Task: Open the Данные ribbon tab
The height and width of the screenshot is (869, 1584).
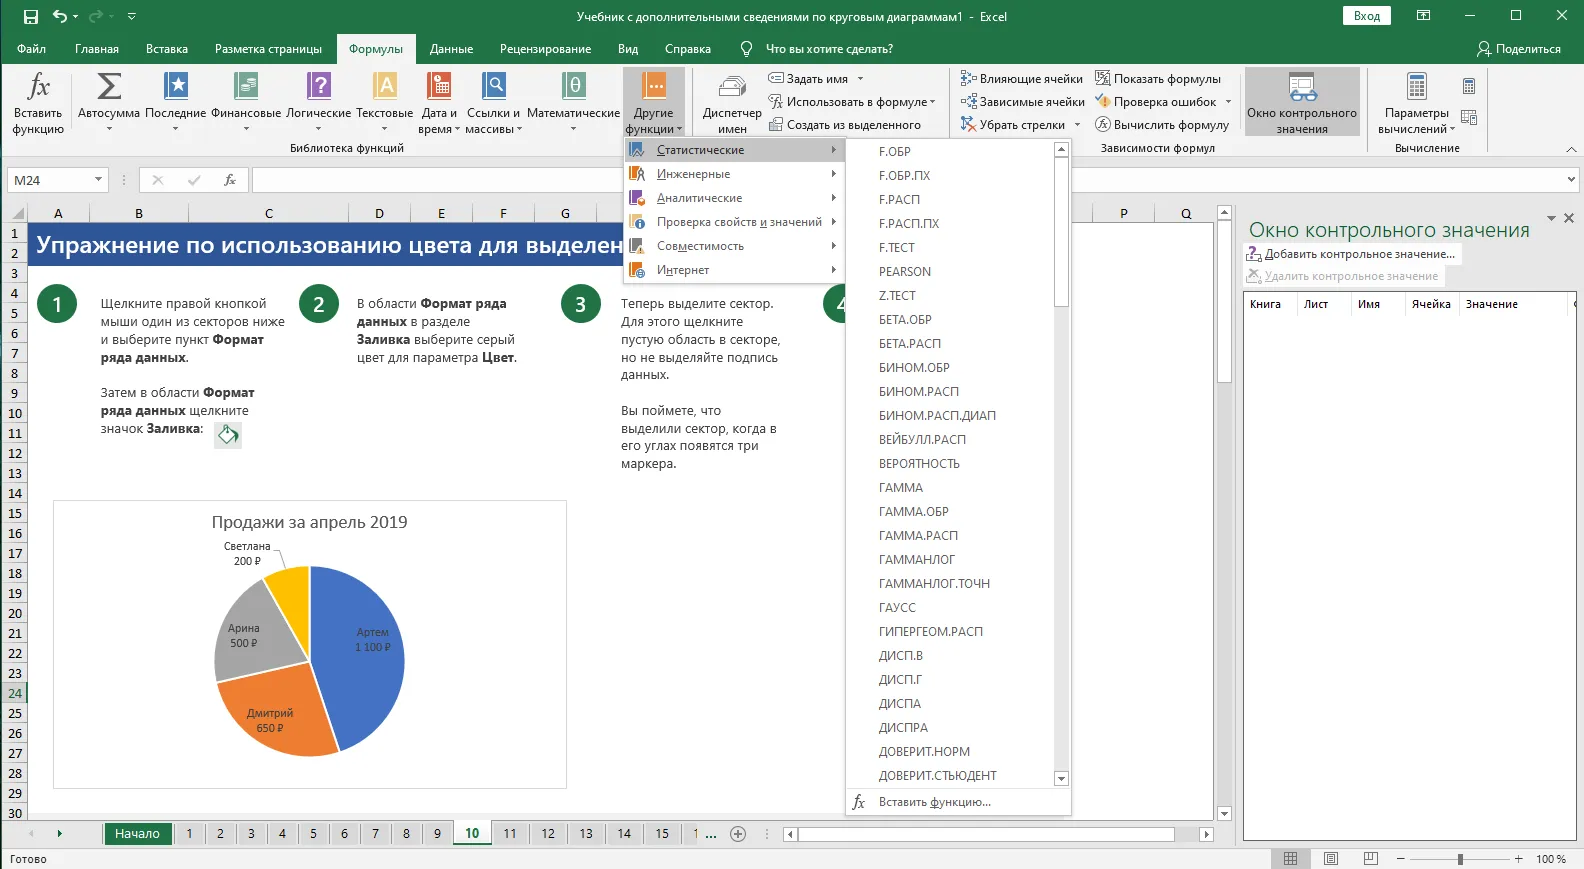Action: click(451, 49)
